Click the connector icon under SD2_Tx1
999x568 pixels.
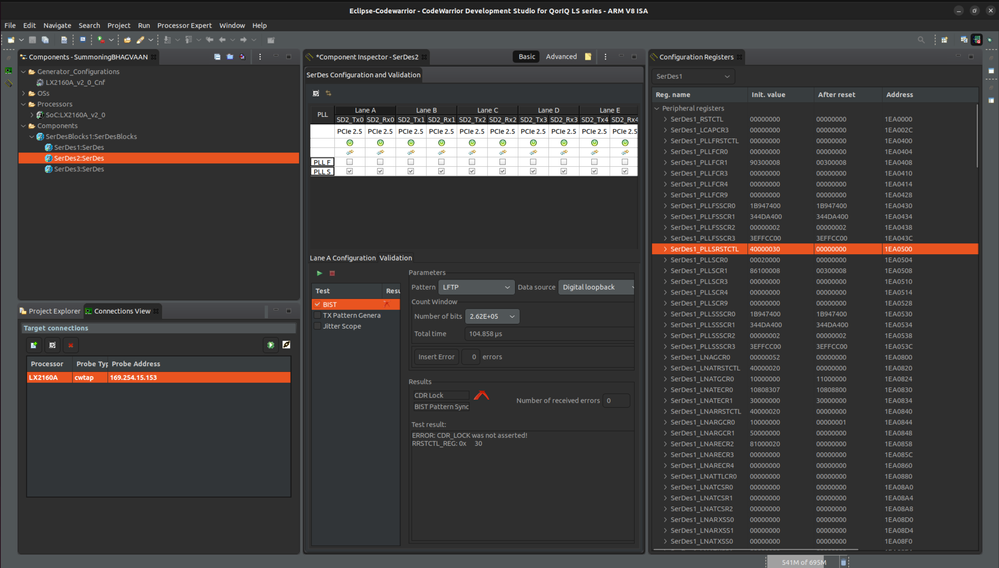(410, 153)
